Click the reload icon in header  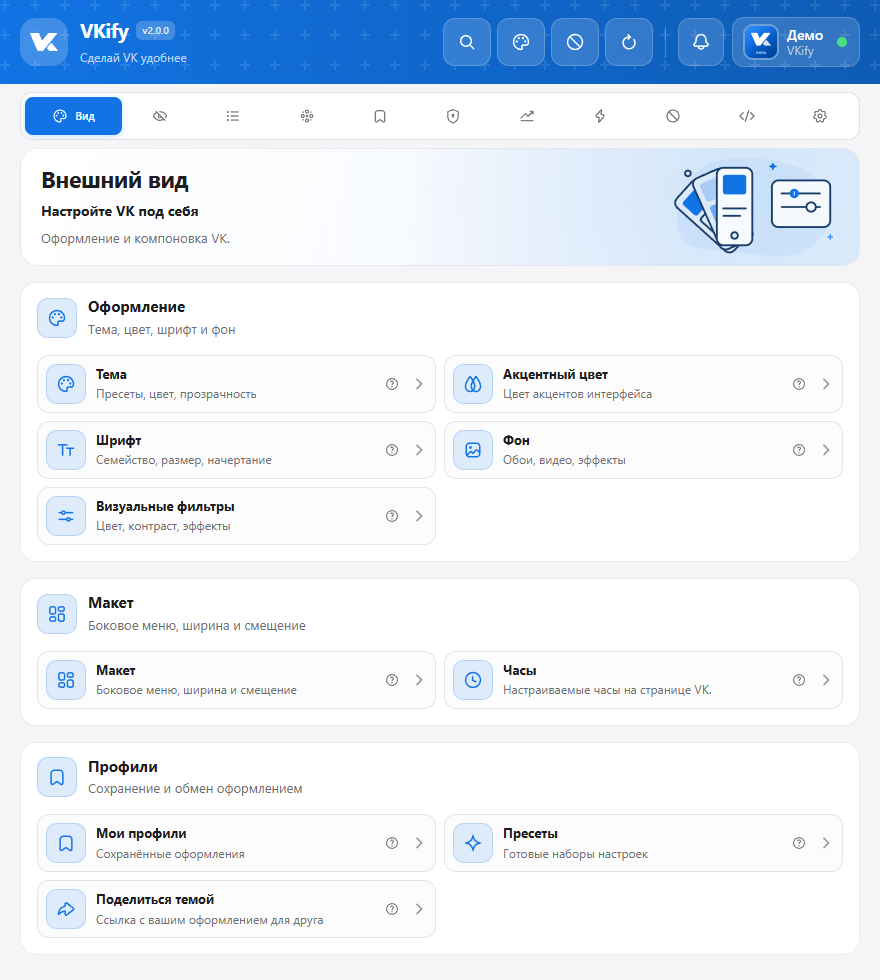[629, 42]
